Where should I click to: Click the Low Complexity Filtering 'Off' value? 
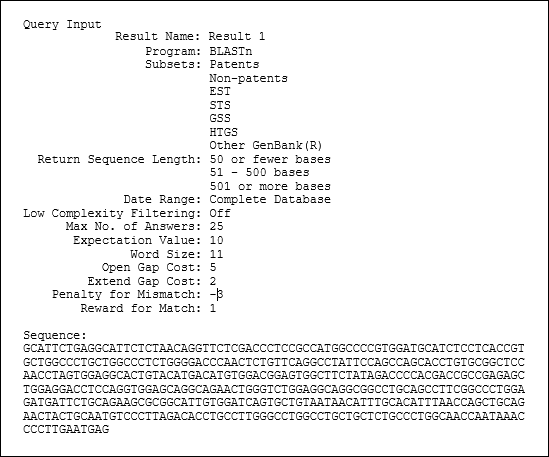pos(220,213)
